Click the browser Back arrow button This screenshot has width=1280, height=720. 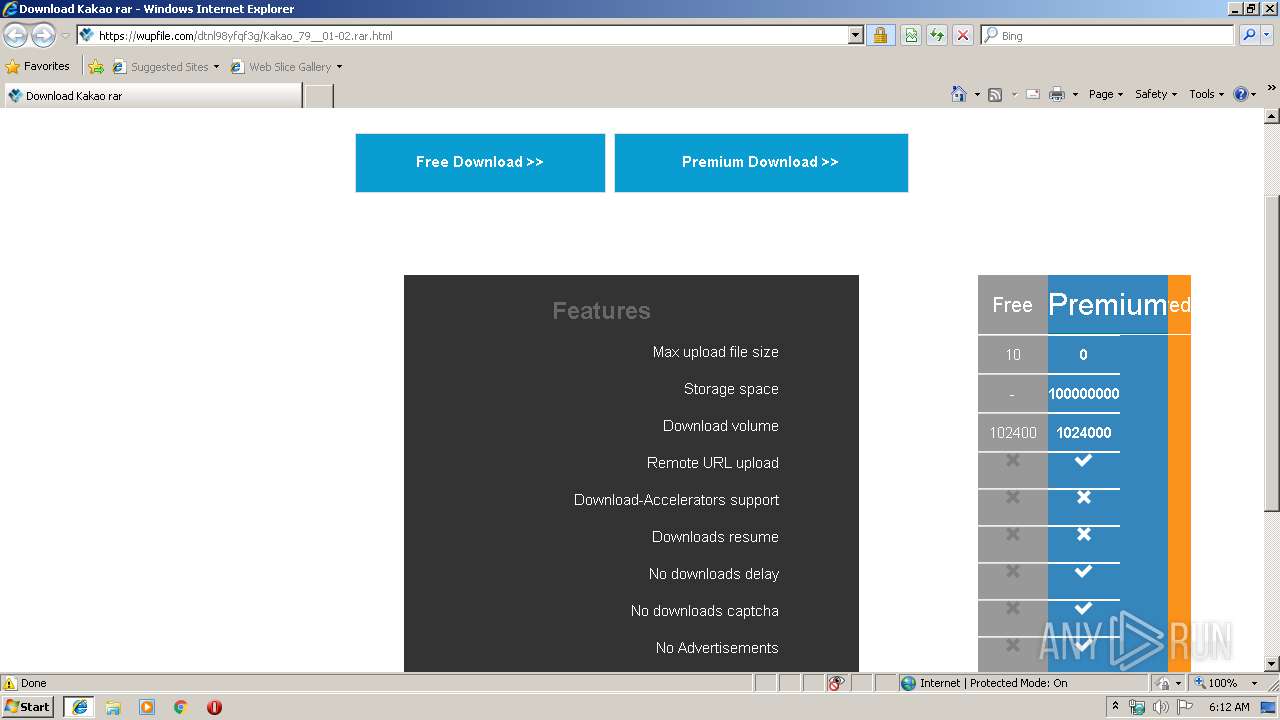pyautogui.click(x=15, y=36)
